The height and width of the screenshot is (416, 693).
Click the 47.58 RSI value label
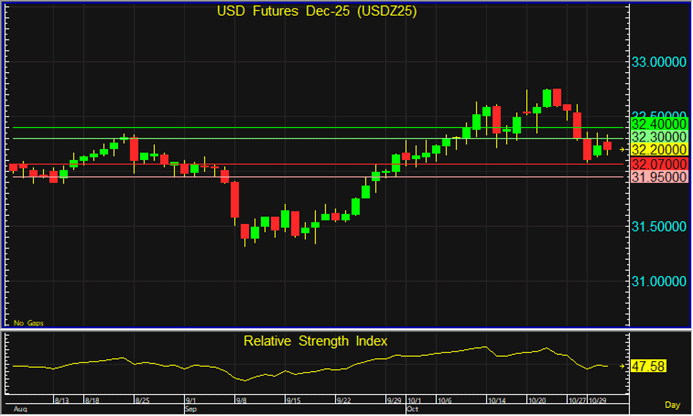649,366
